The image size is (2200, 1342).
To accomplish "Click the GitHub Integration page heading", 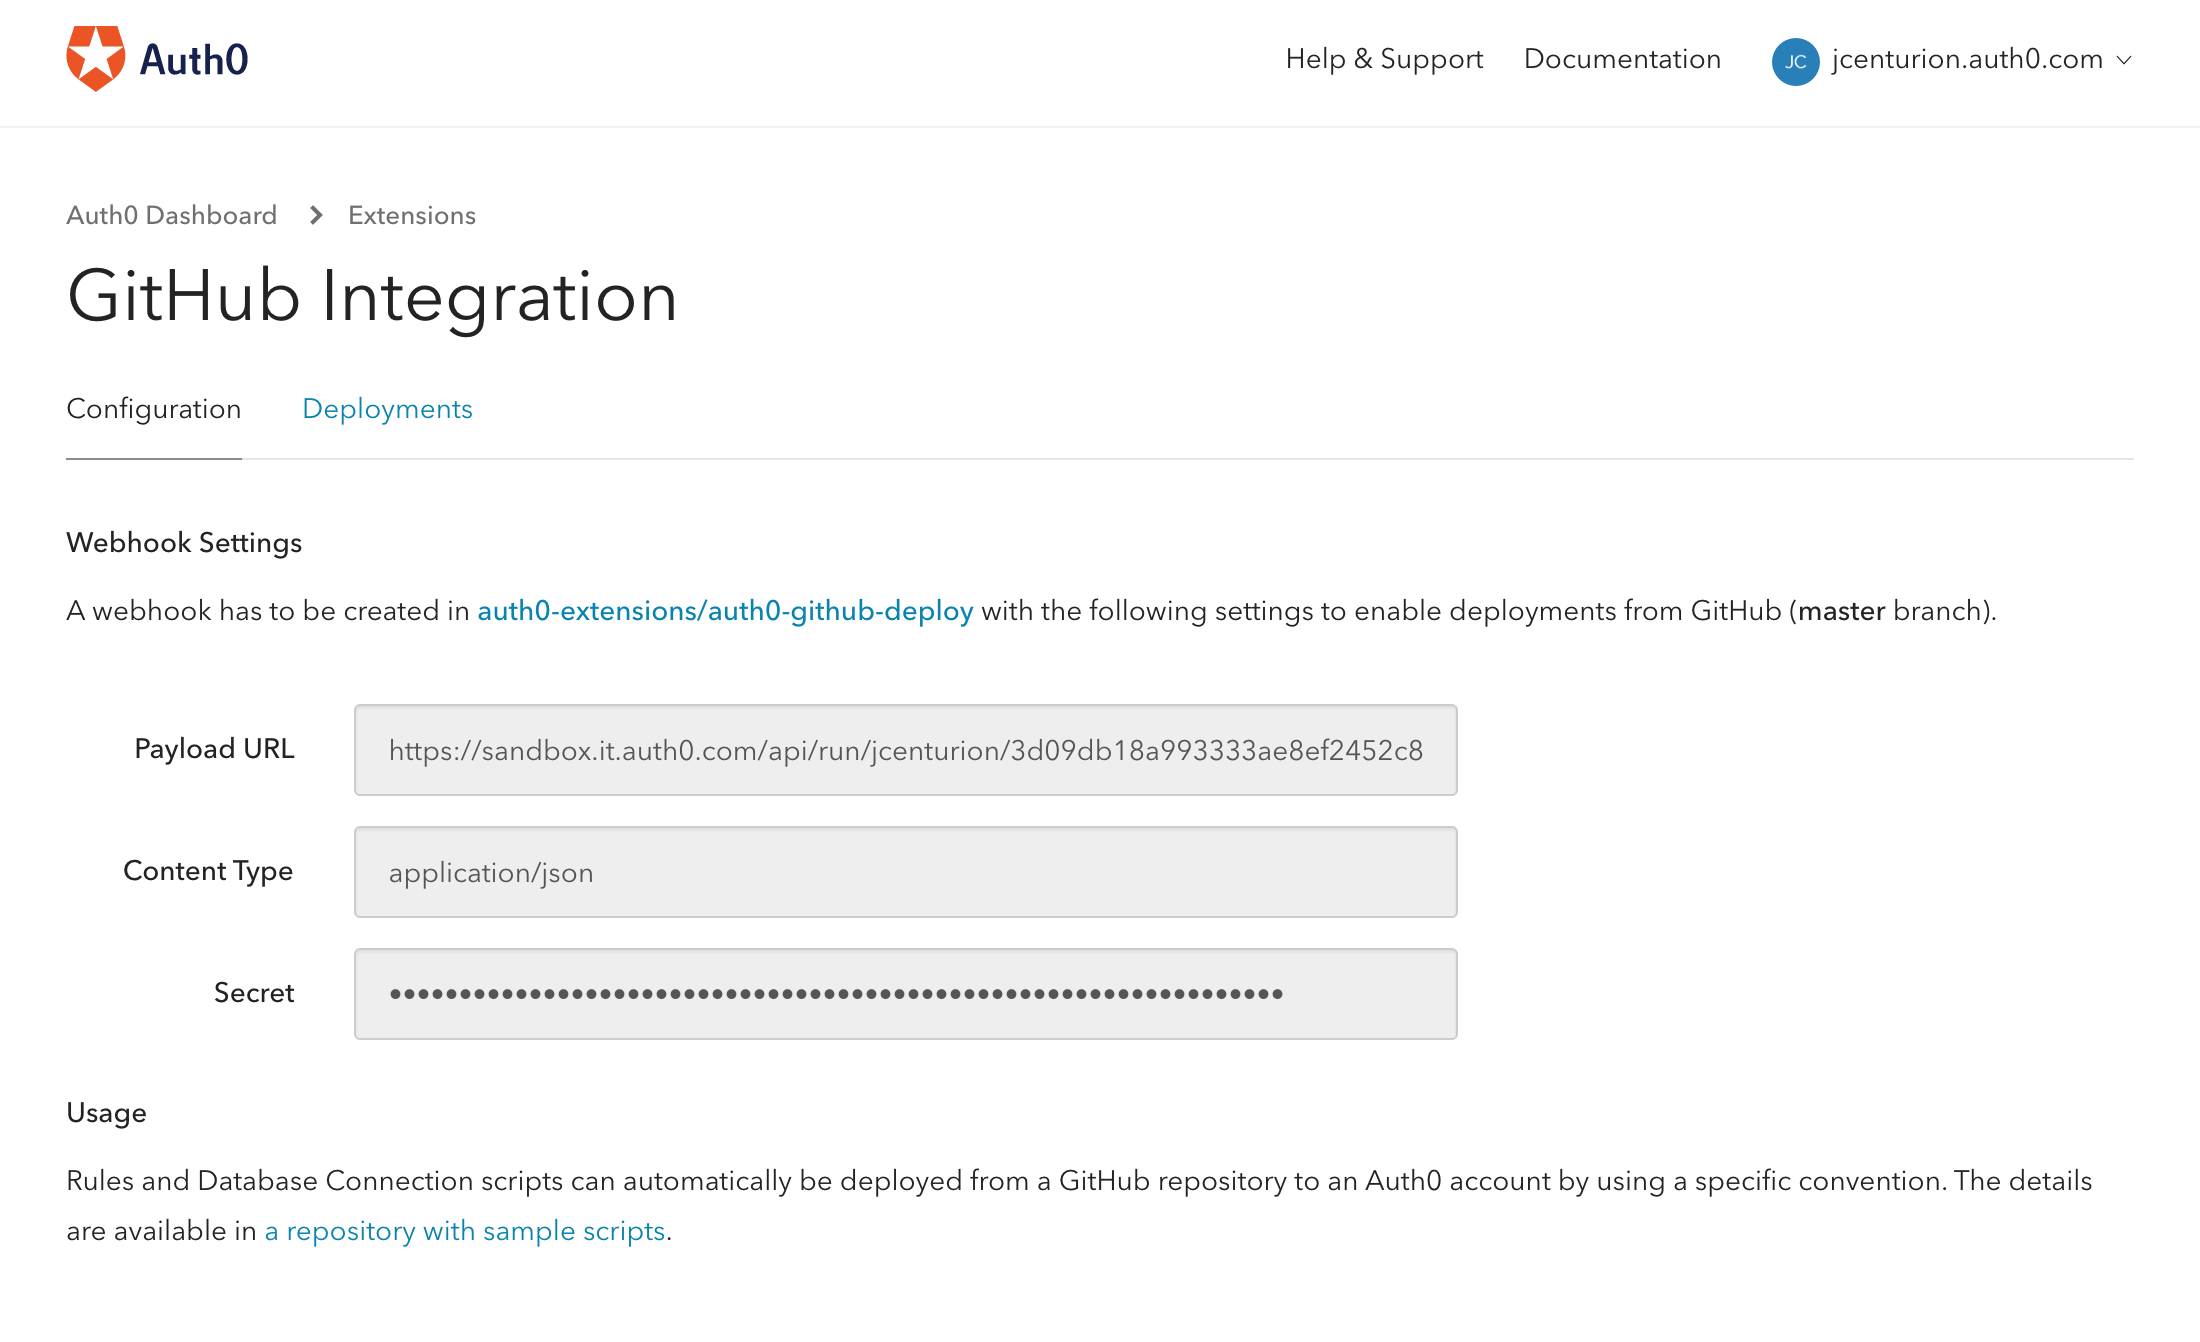I will click(372, 298).
